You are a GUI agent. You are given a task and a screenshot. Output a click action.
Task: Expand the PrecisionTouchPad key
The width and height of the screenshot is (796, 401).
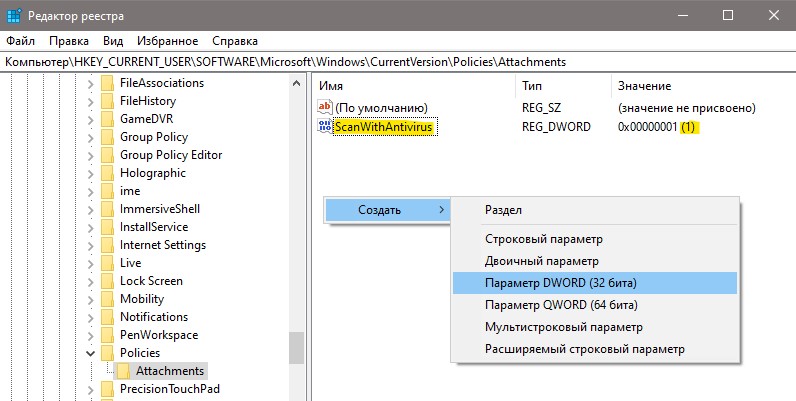click(91, 390)
